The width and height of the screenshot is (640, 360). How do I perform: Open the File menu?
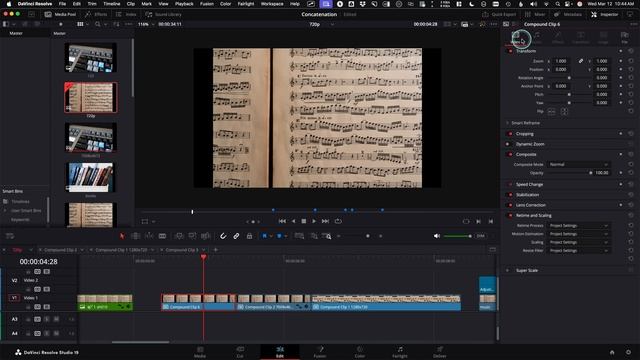62,4
